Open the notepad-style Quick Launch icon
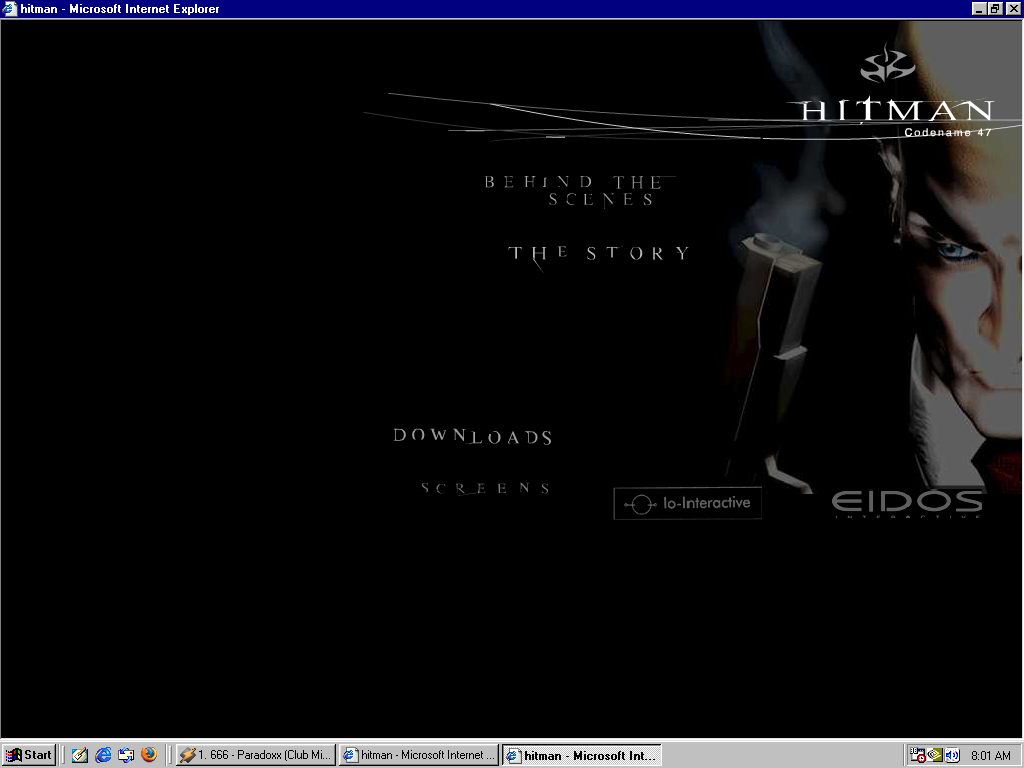The height and width of the screenshot is (768, 1024). click(80, 755)
